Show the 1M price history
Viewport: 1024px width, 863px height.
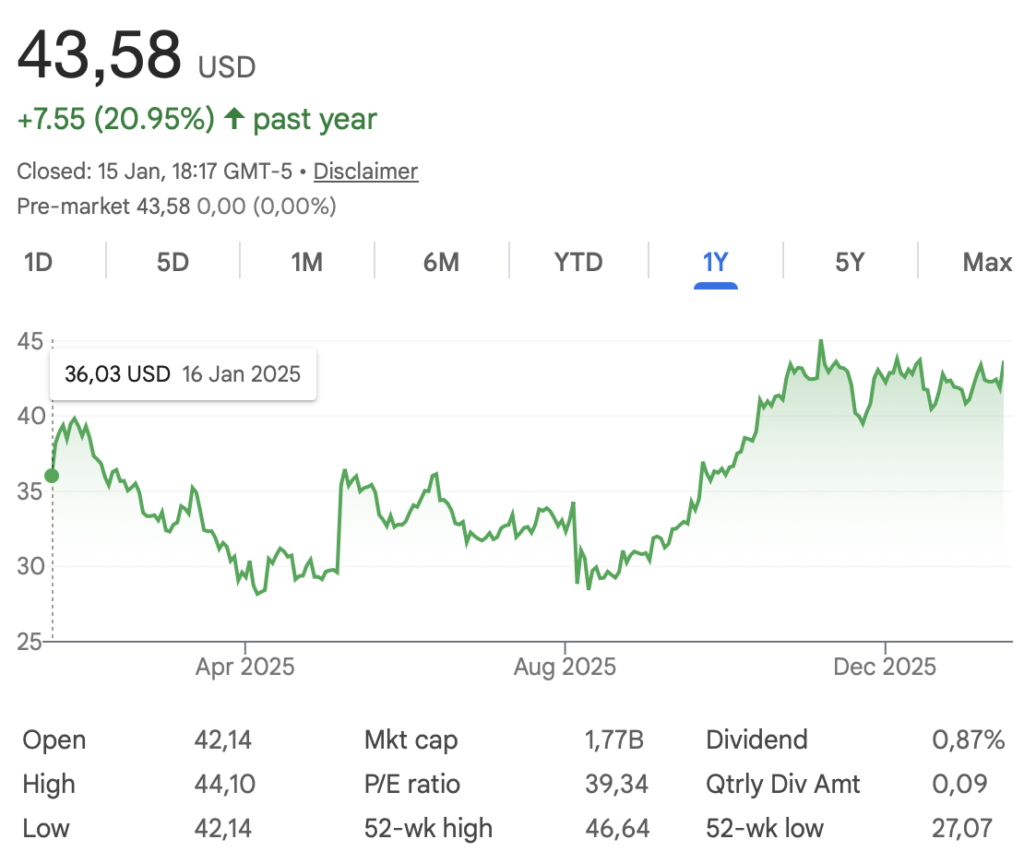[306, 263]
